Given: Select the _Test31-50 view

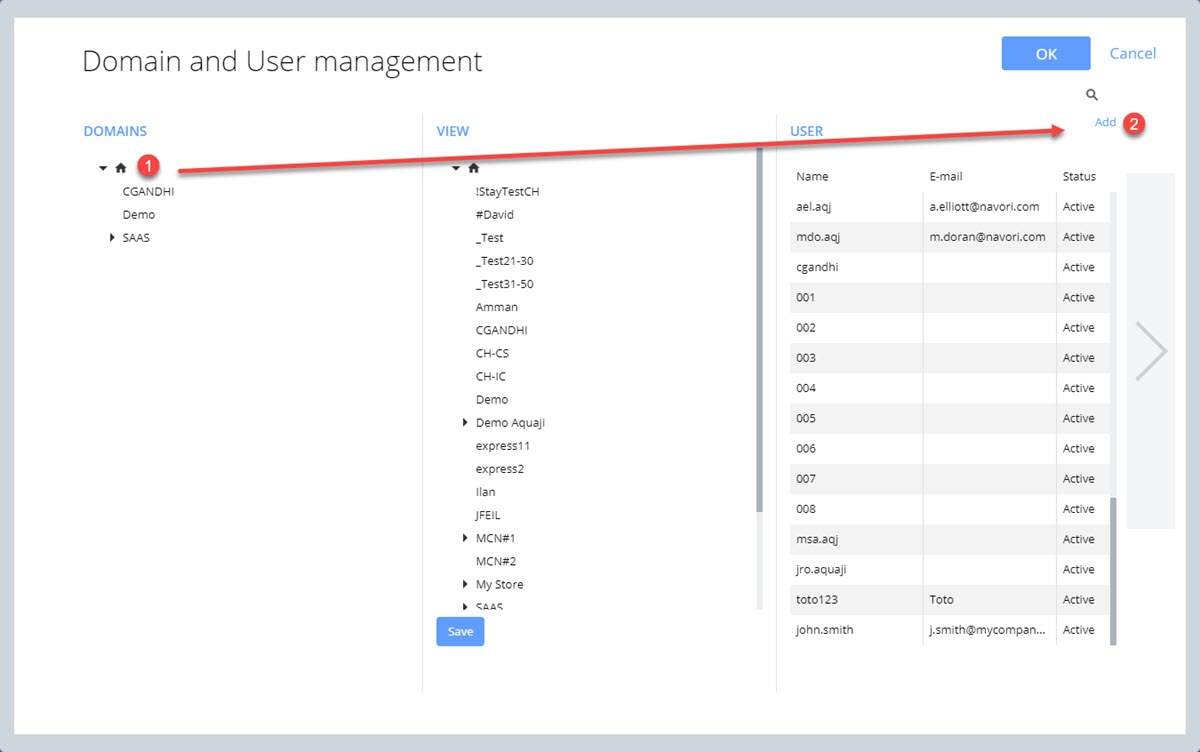Looking at the screenshot, I should [505, 284].
